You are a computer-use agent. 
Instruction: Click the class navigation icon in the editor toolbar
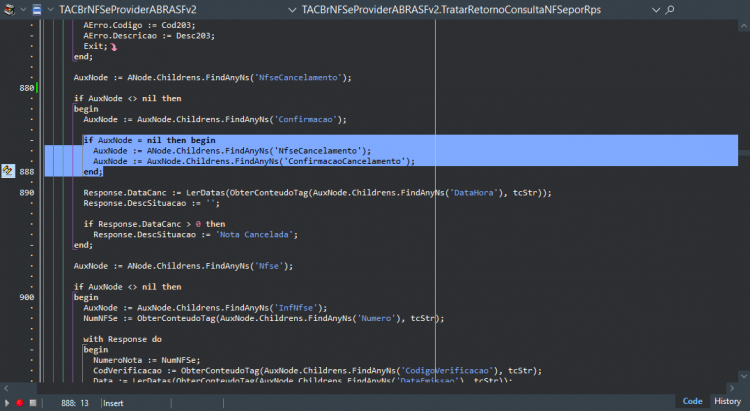tap(9, 9)
